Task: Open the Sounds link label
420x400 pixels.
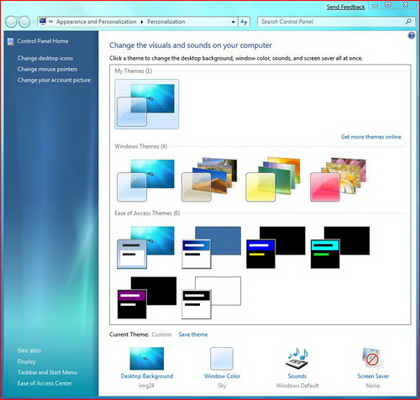Action: [297, 376]
